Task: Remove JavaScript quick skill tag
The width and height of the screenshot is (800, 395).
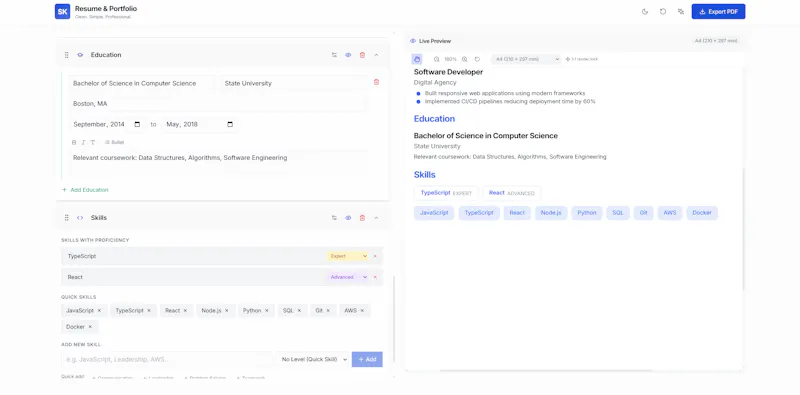Action: [99, 310]
